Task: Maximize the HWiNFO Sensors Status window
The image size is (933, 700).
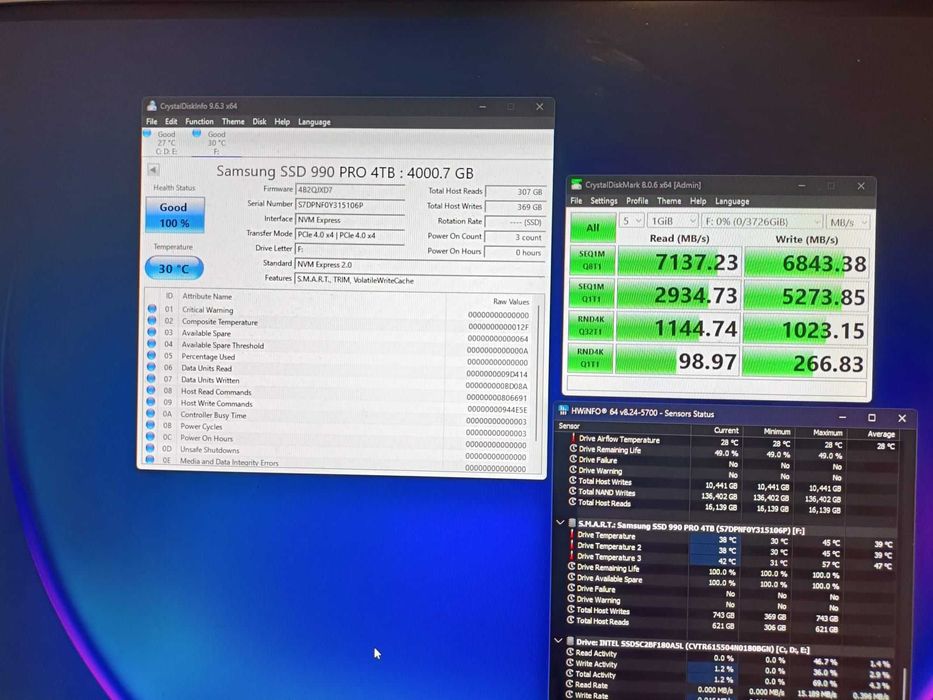Action: [x=872, y=417]
